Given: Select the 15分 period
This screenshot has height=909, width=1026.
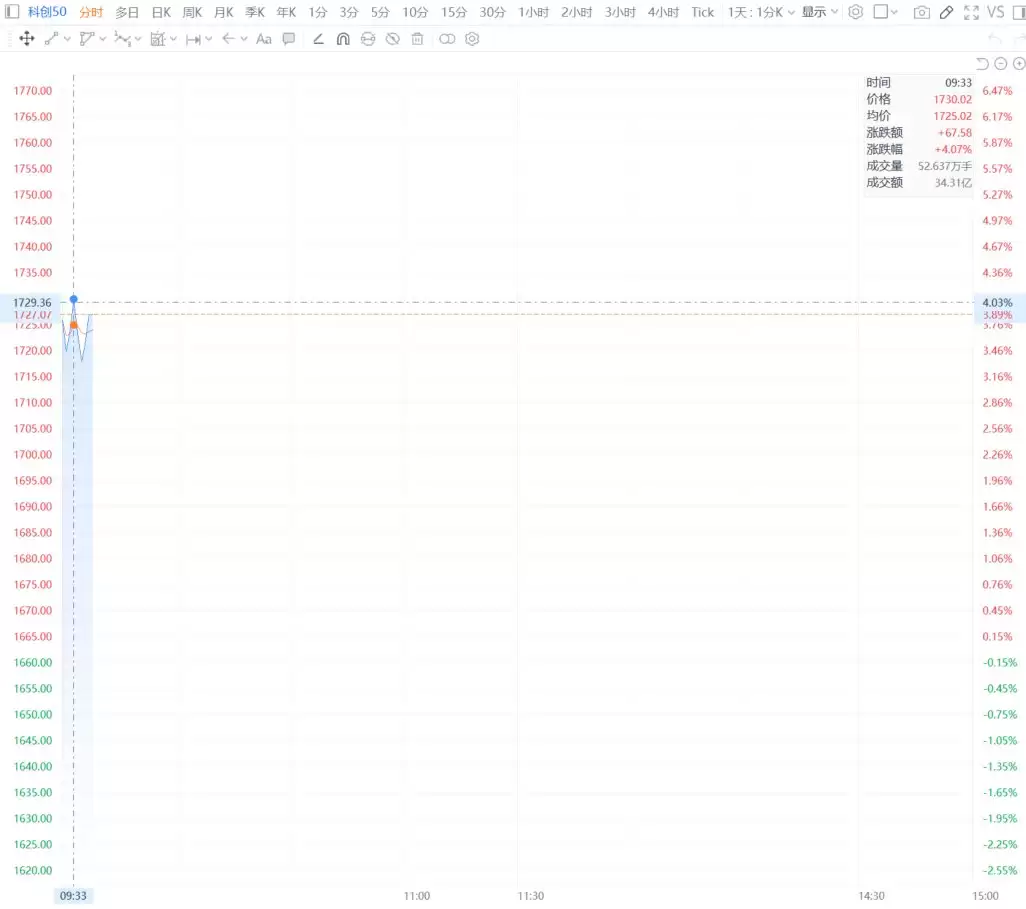Looking at the screenshot, I should coord(453,12).
